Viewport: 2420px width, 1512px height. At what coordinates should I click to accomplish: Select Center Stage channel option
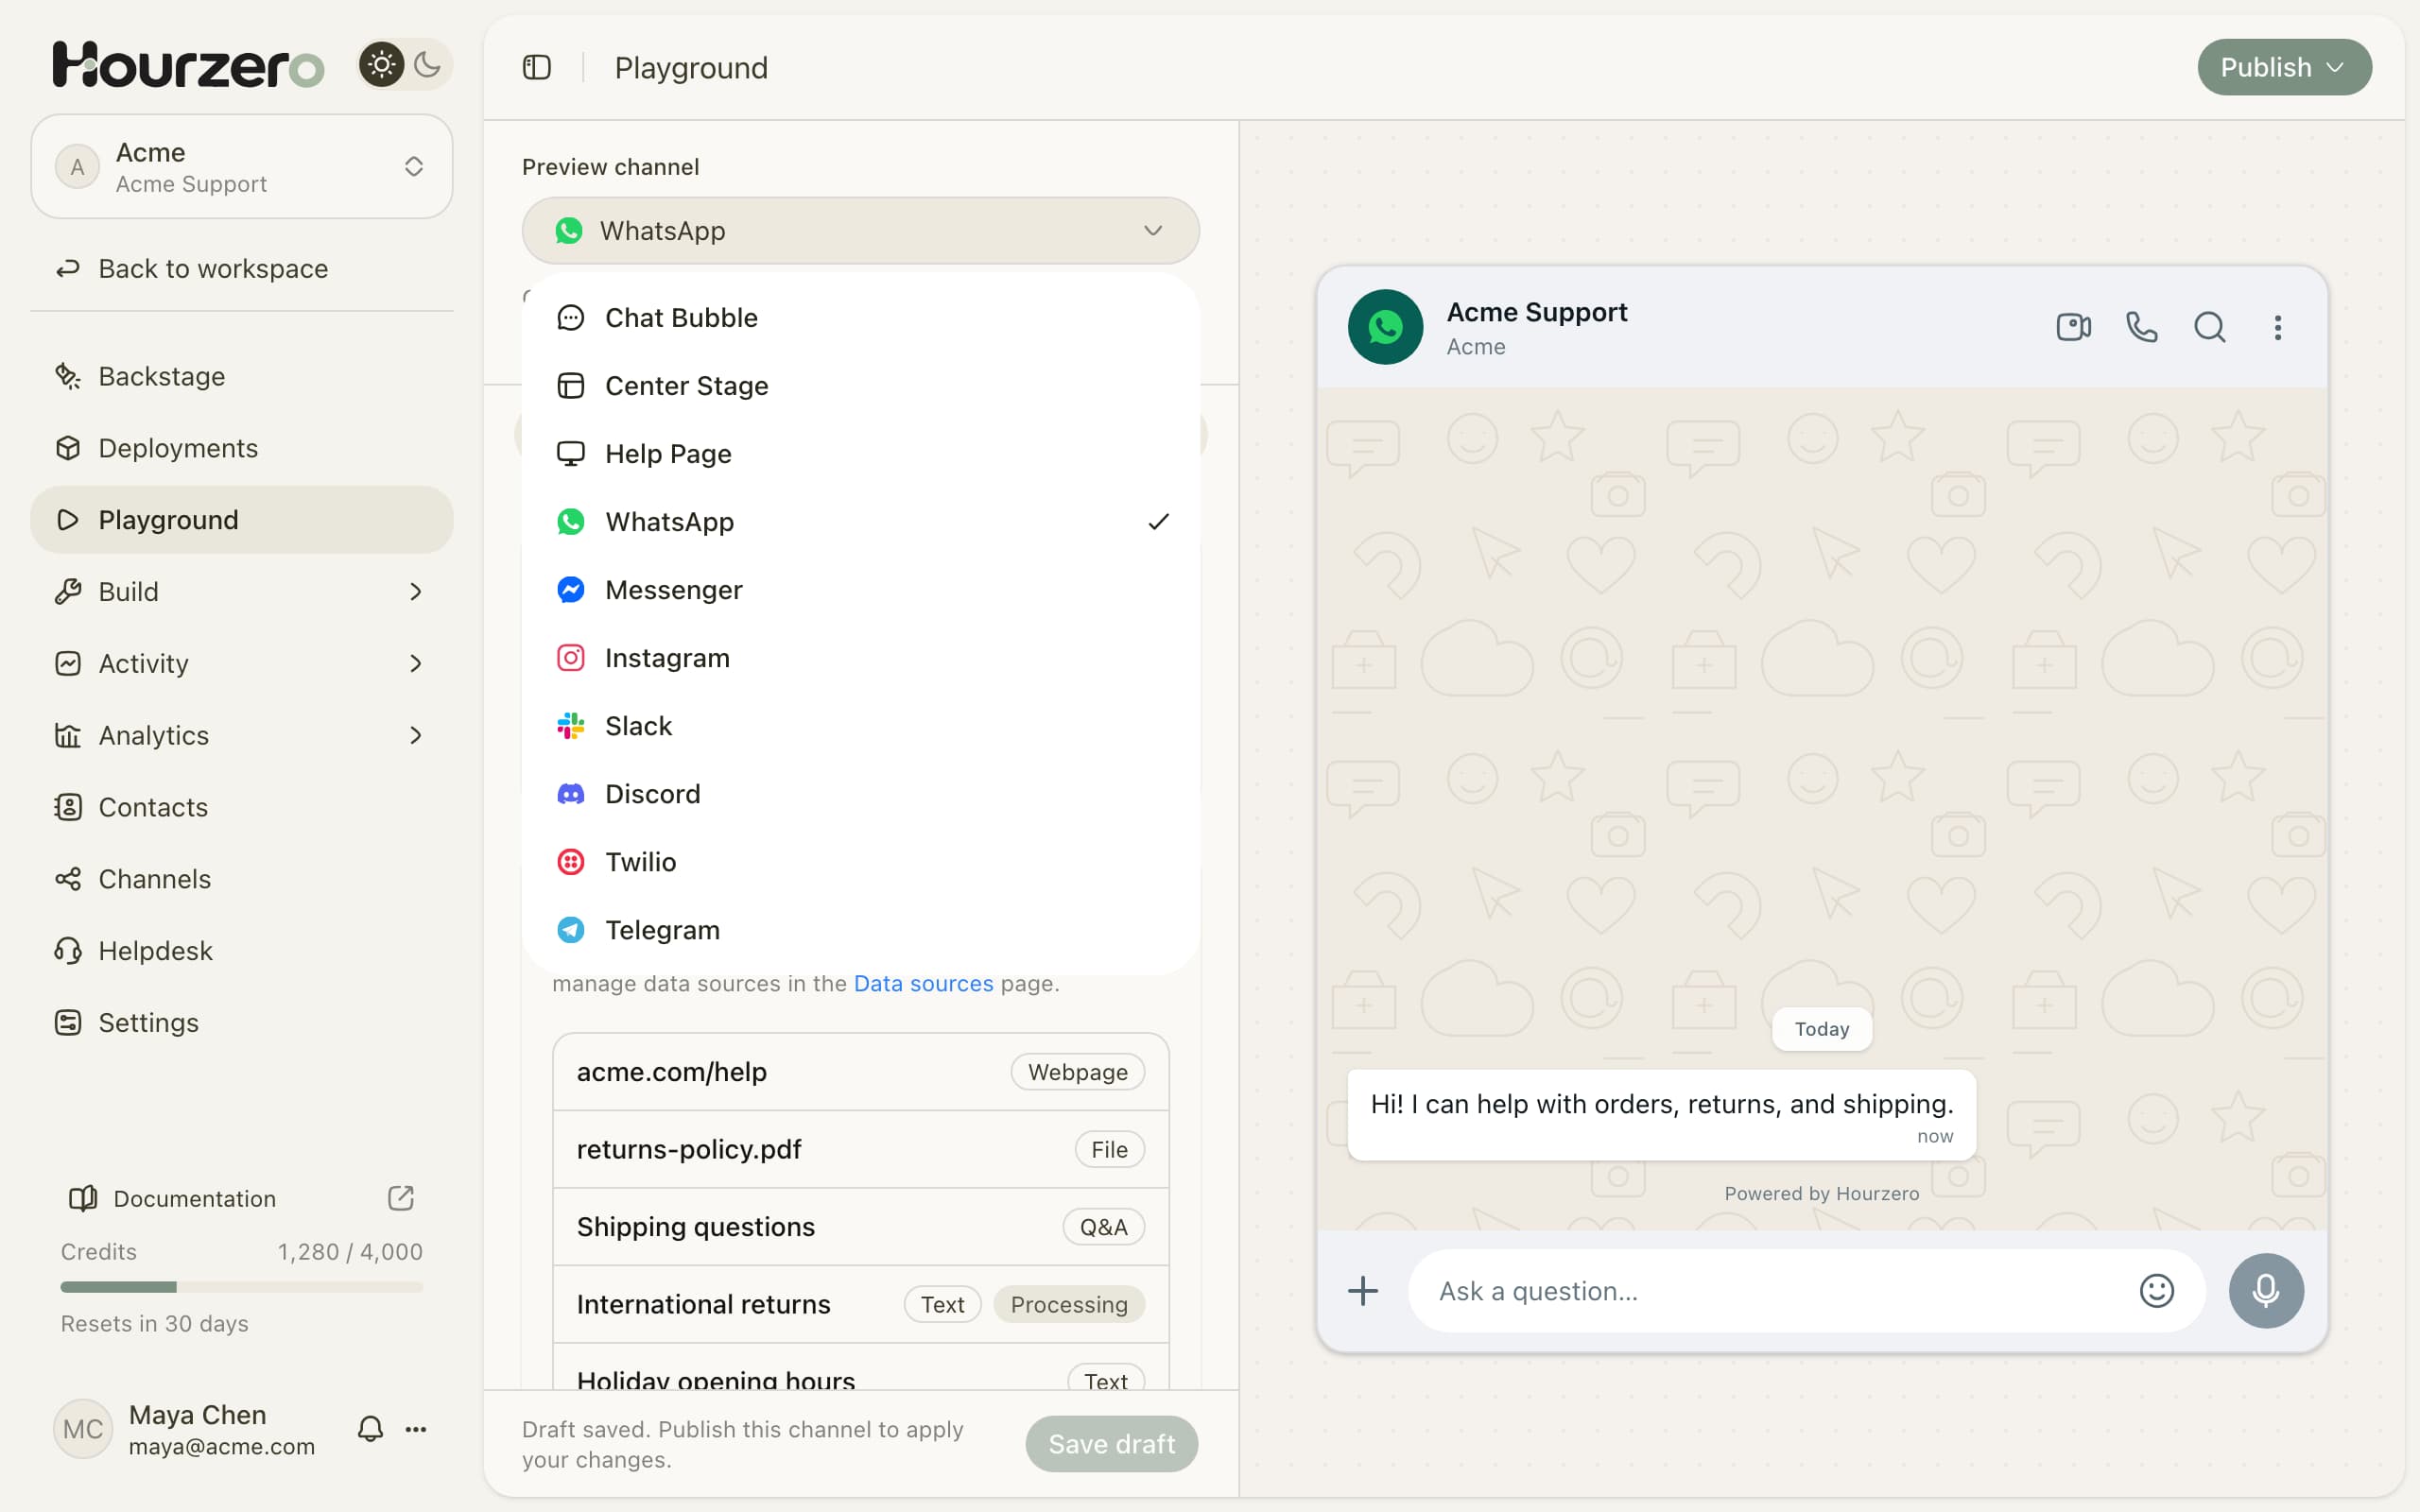860,386
